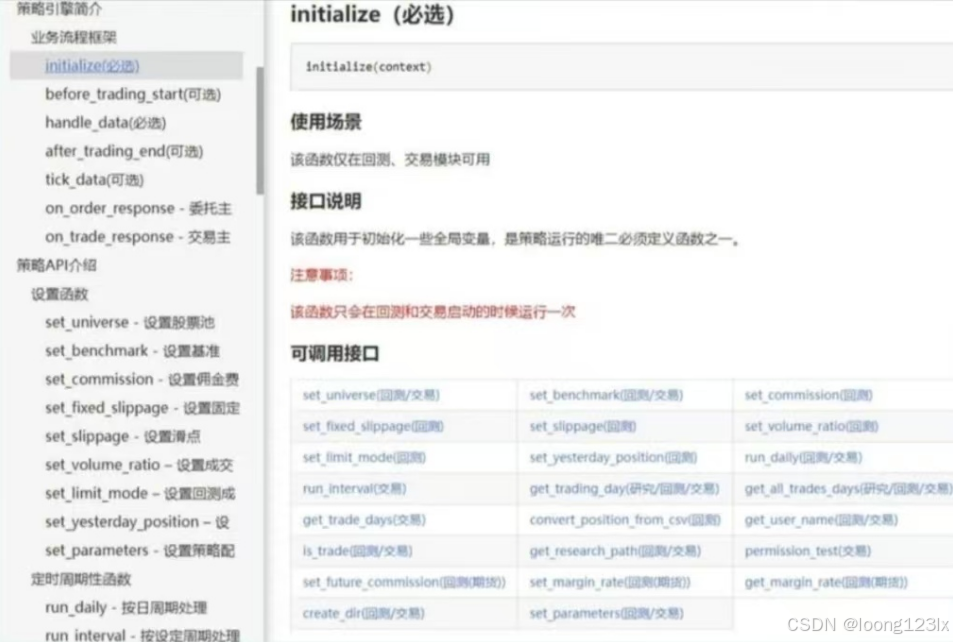Follow set_benchmark(回测/交易) table link
The height and width of the screenshot is (642, 953).
606,395
